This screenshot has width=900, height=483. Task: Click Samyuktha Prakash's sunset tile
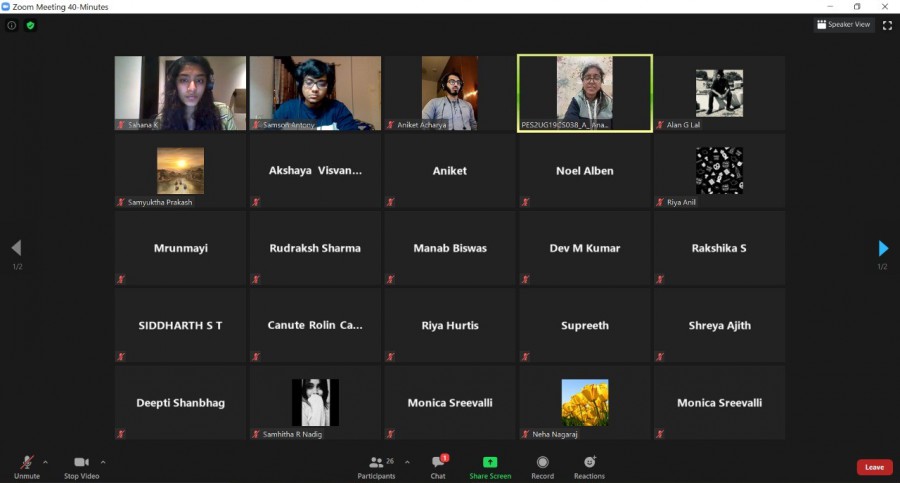pos(180,170)
